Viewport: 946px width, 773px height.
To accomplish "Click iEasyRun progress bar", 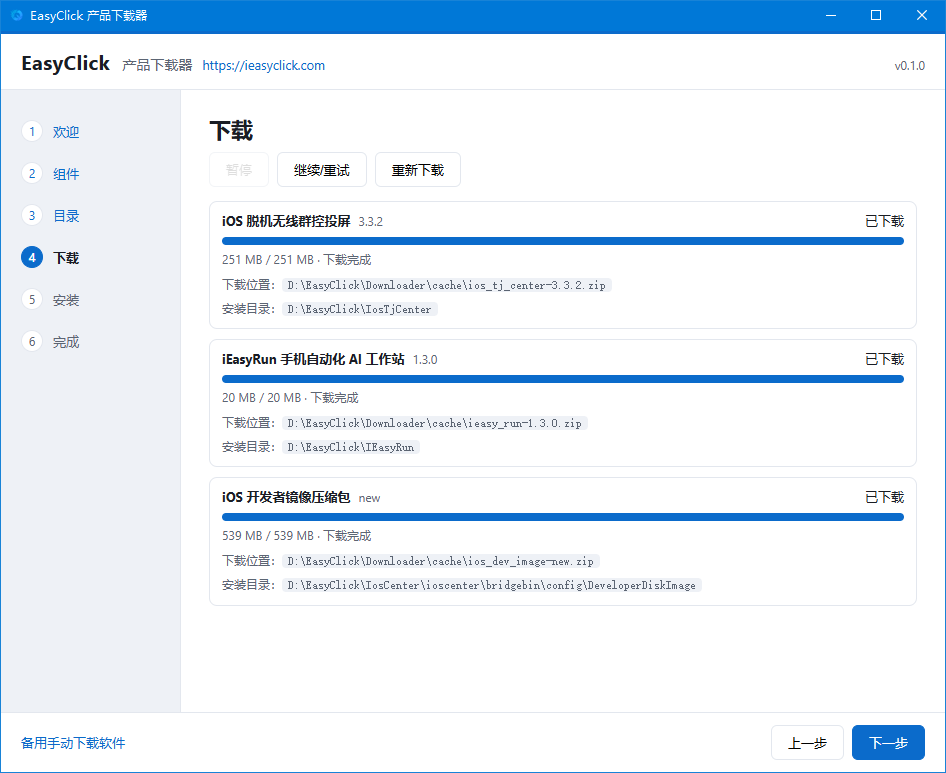I will (563, 379).
